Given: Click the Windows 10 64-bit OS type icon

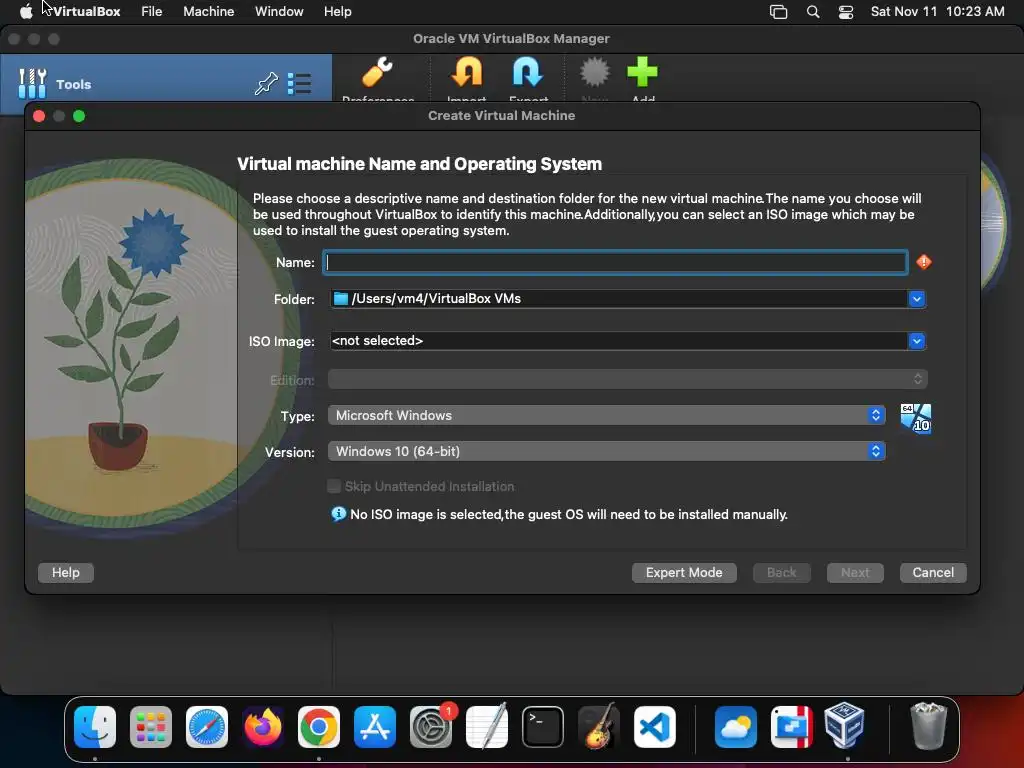Looking at the screenshot, I should (916, 418).
